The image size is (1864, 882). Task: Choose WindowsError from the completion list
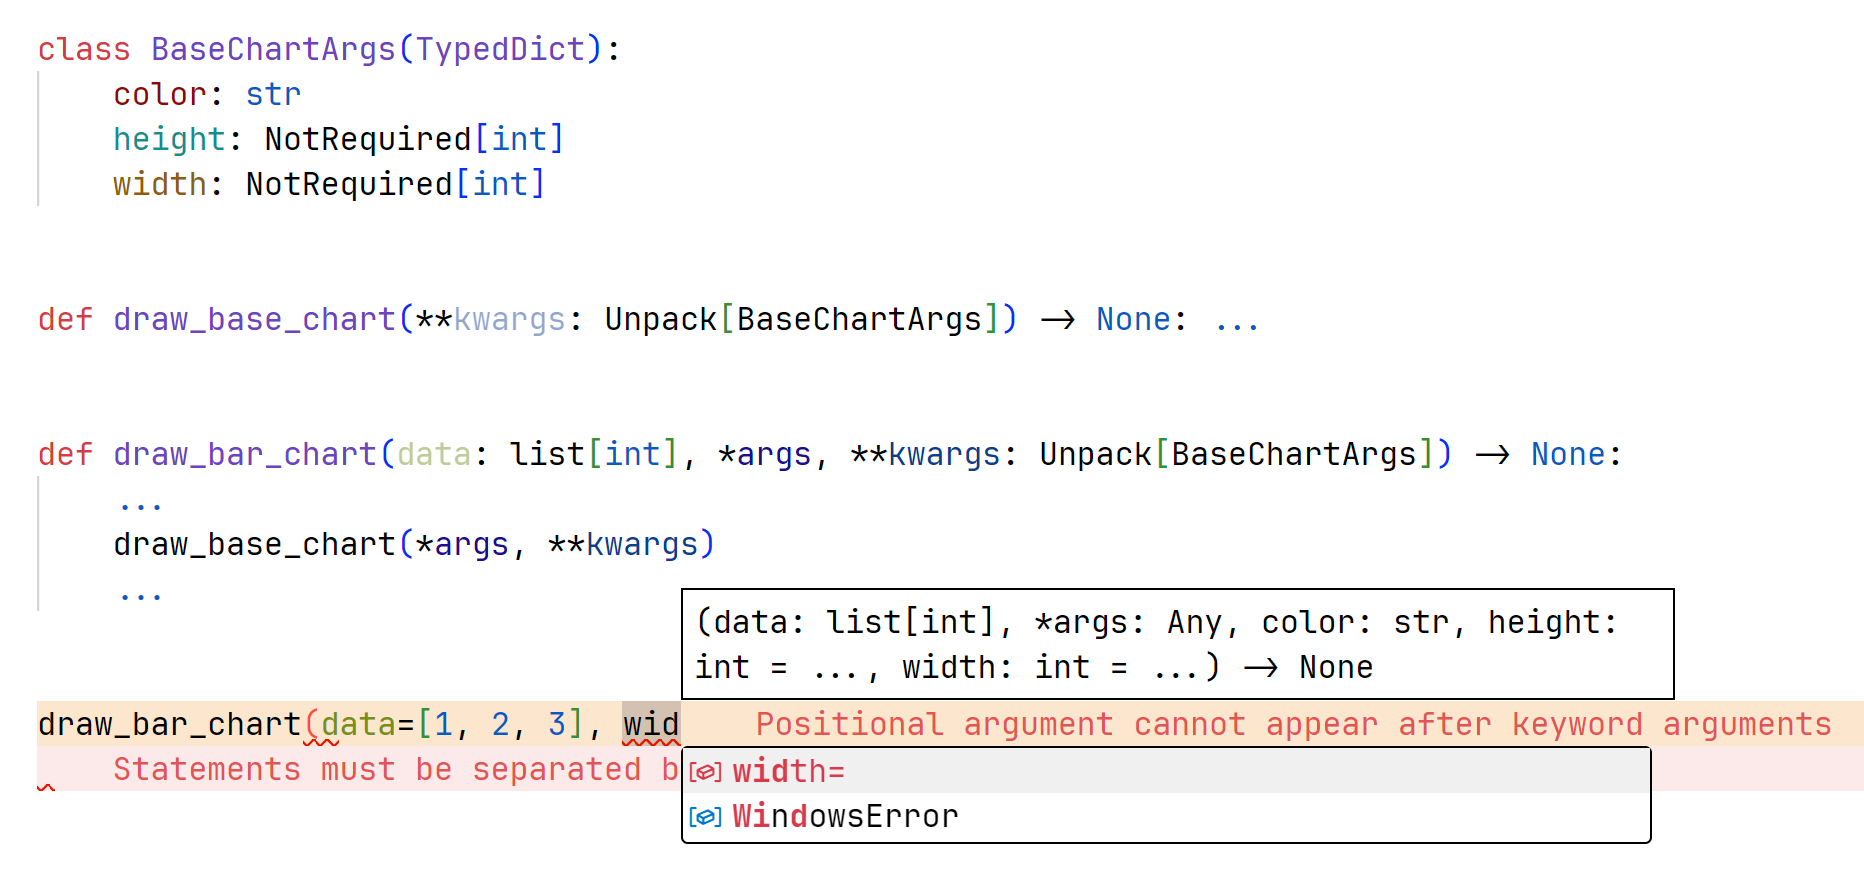(845, 817)
